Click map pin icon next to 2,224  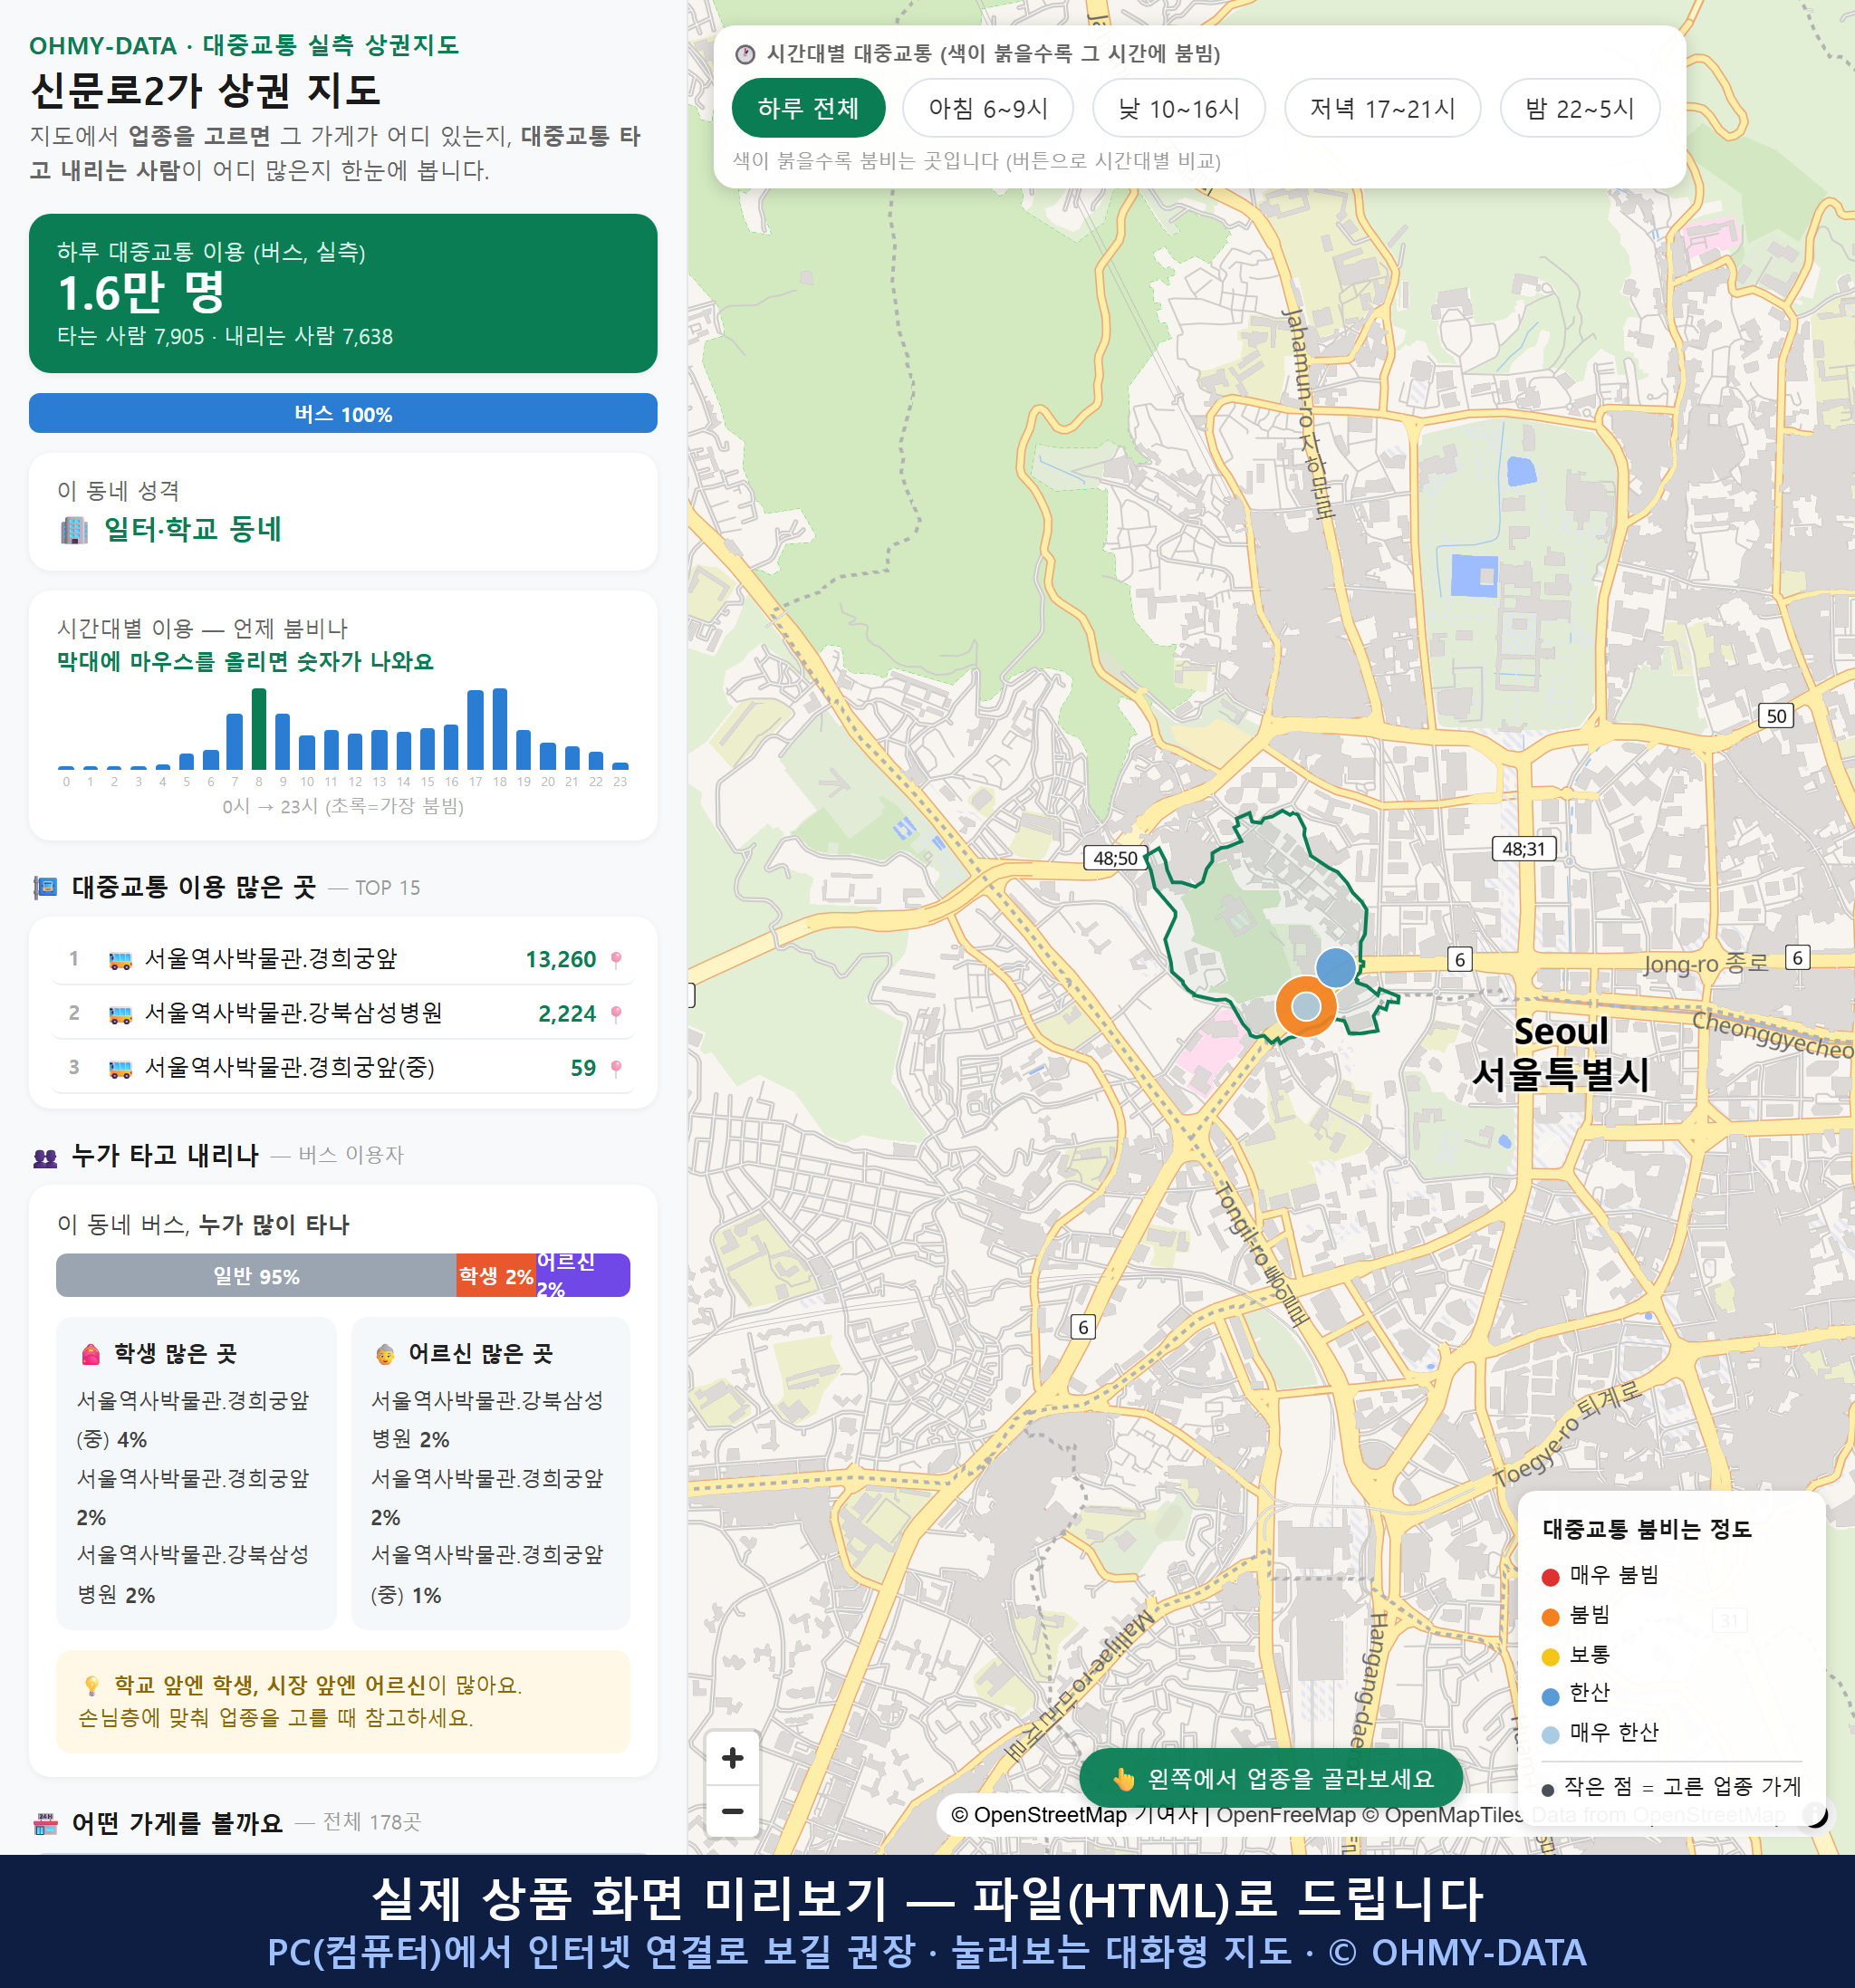click(616, 1013)
